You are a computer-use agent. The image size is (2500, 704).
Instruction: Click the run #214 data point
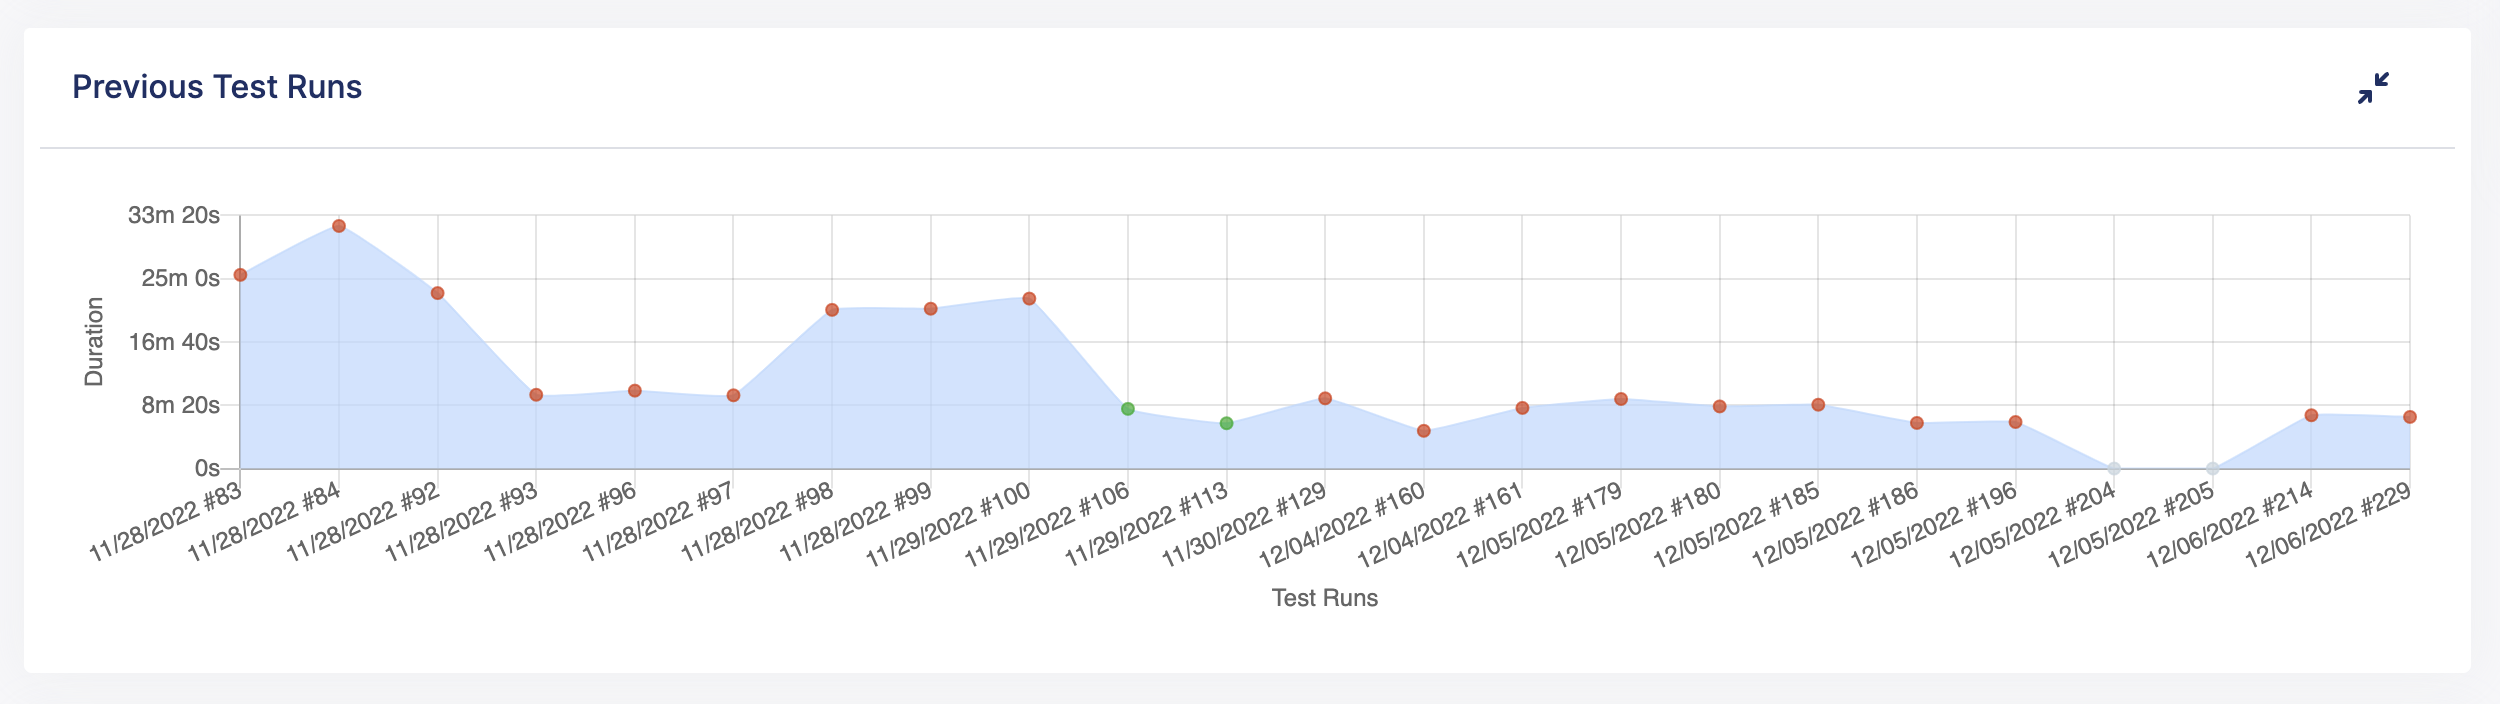click(x=2311, y=415)
